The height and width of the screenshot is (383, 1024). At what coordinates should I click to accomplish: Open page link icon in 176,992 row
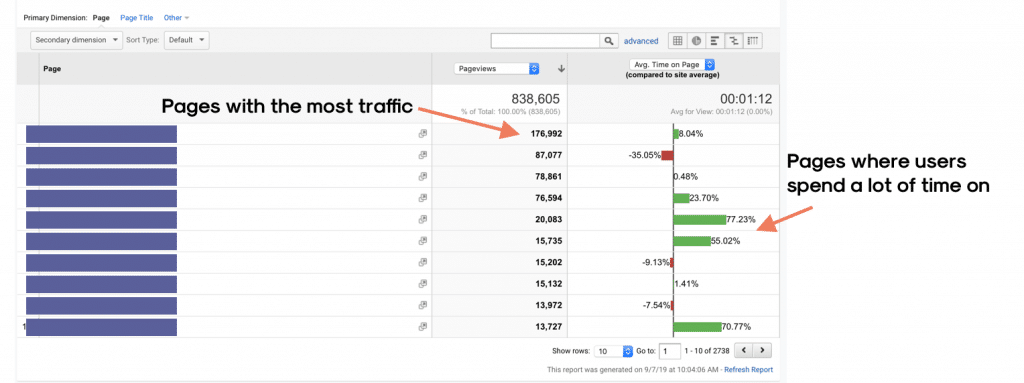tap(423, 134)
